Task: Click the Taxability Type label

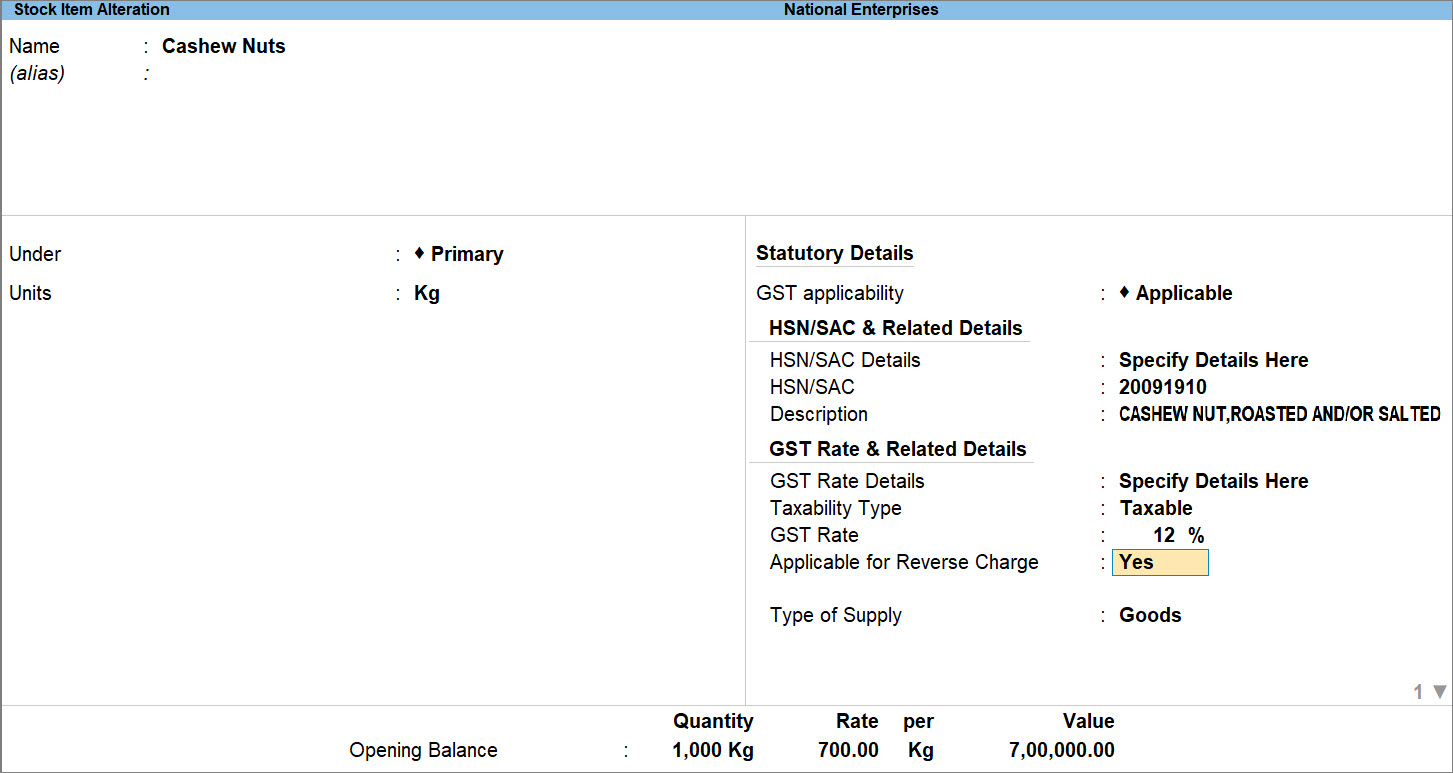Action: tap(836, 508)
